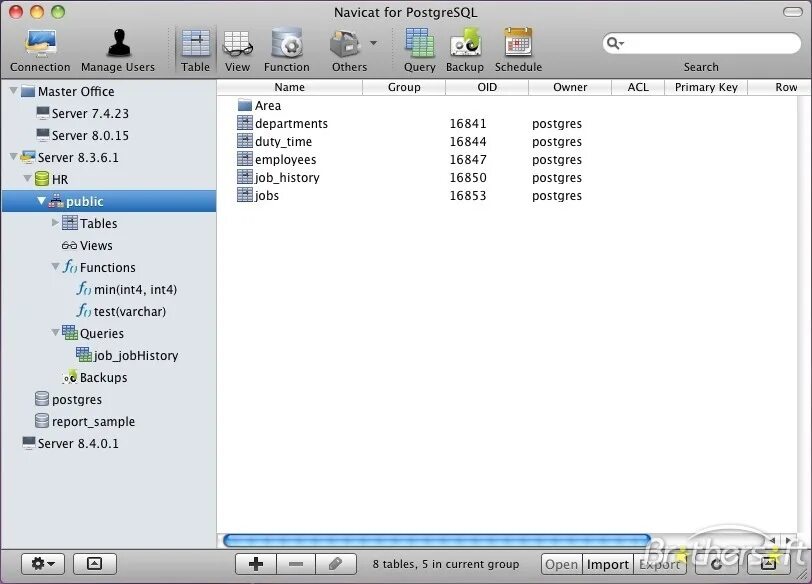Image resolution: width=812 pixels, height=584 pixels.
Task: Click the scroll right arrow
Action: pyautogui.click(x=789, y=541)
